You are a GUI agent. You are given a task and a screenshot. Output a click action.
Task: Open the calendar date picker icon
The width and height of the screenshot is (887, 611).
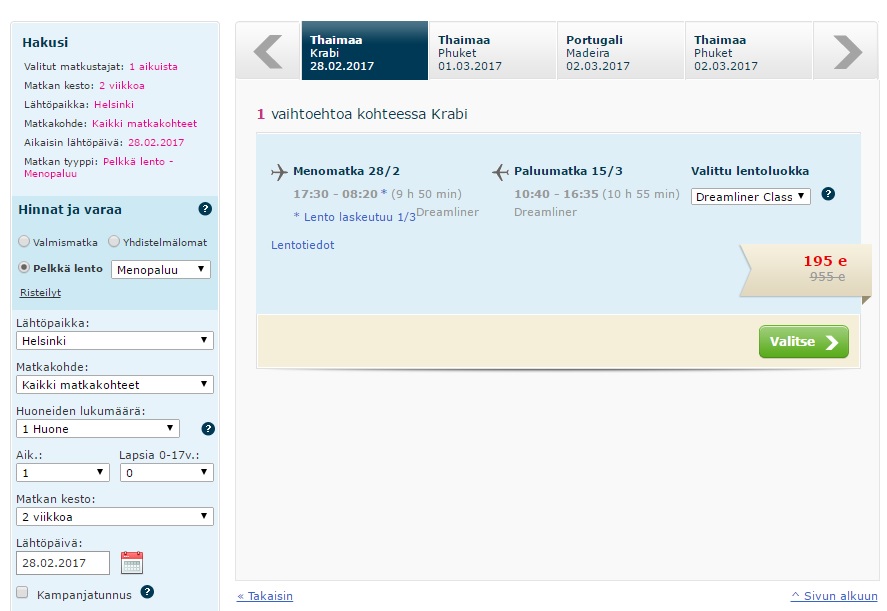[x=132, y=562]
